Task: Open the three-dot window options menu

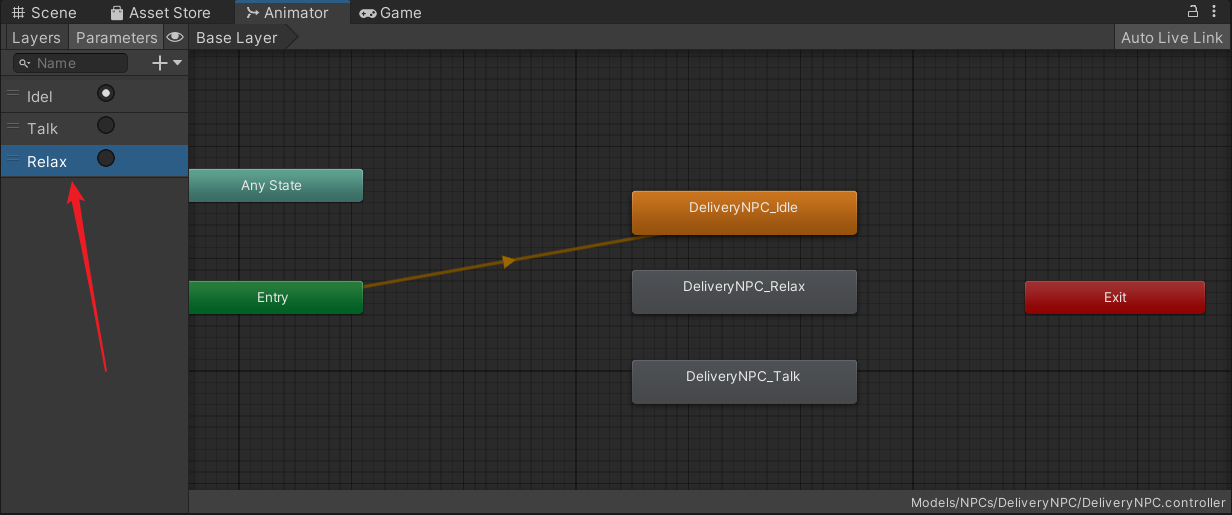Action: tap(1215, 12)
